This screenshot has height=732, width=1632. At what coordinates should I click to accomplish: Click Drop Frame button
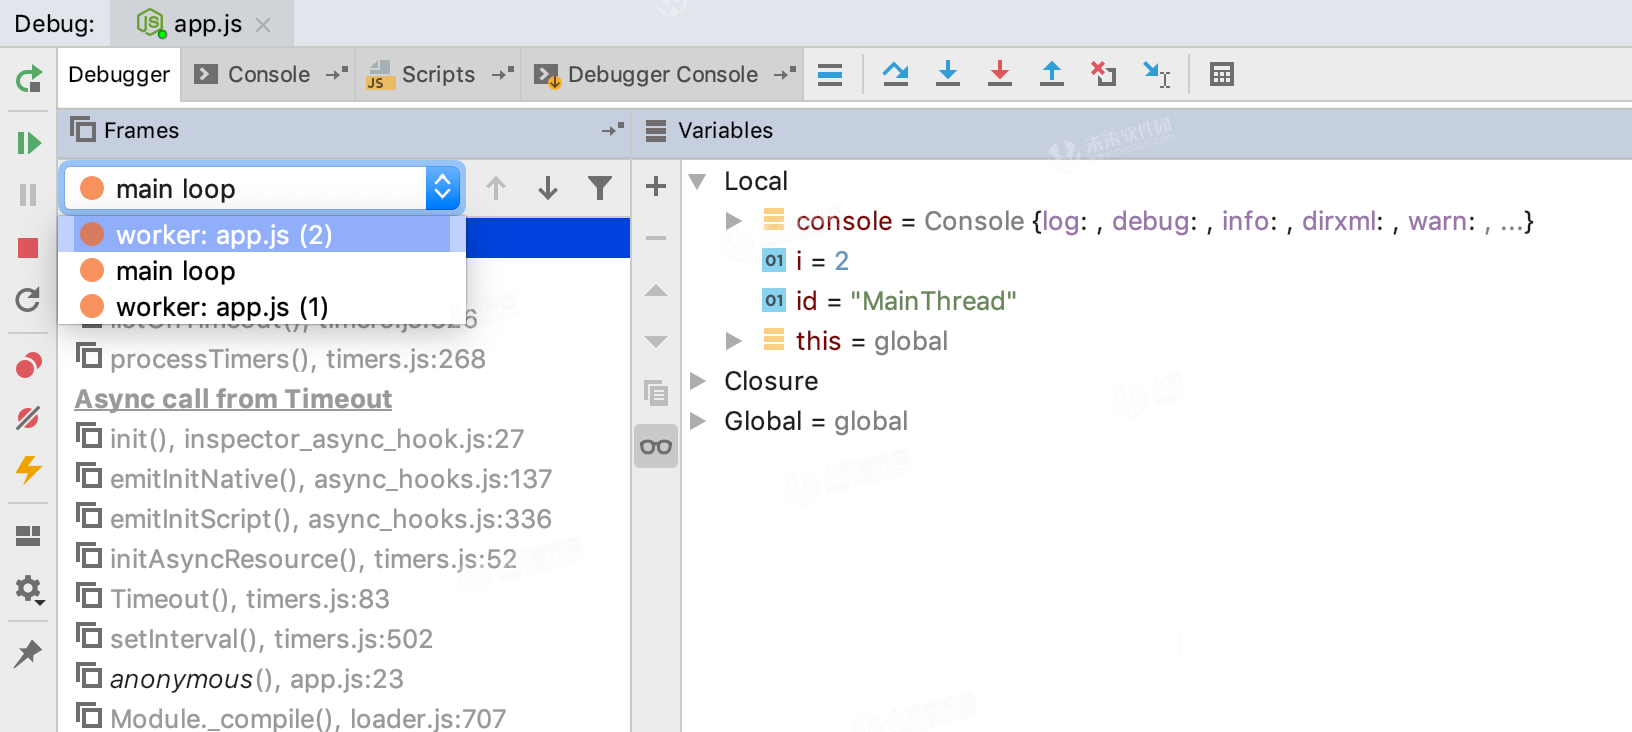pyautogui.click(x=1104, y=74)
